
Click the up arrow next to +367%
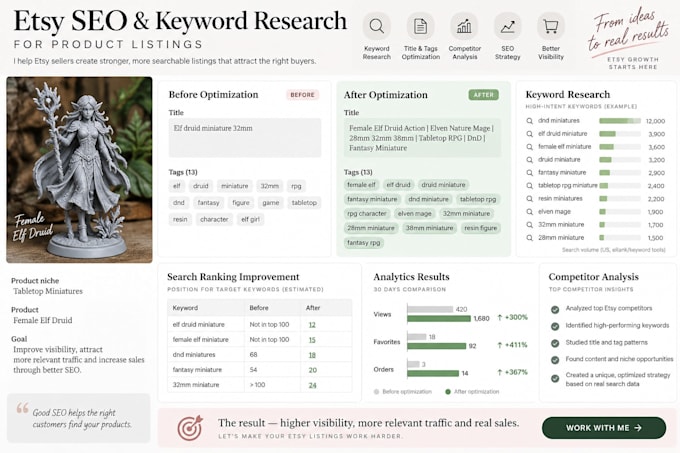(x=500, y=372)
